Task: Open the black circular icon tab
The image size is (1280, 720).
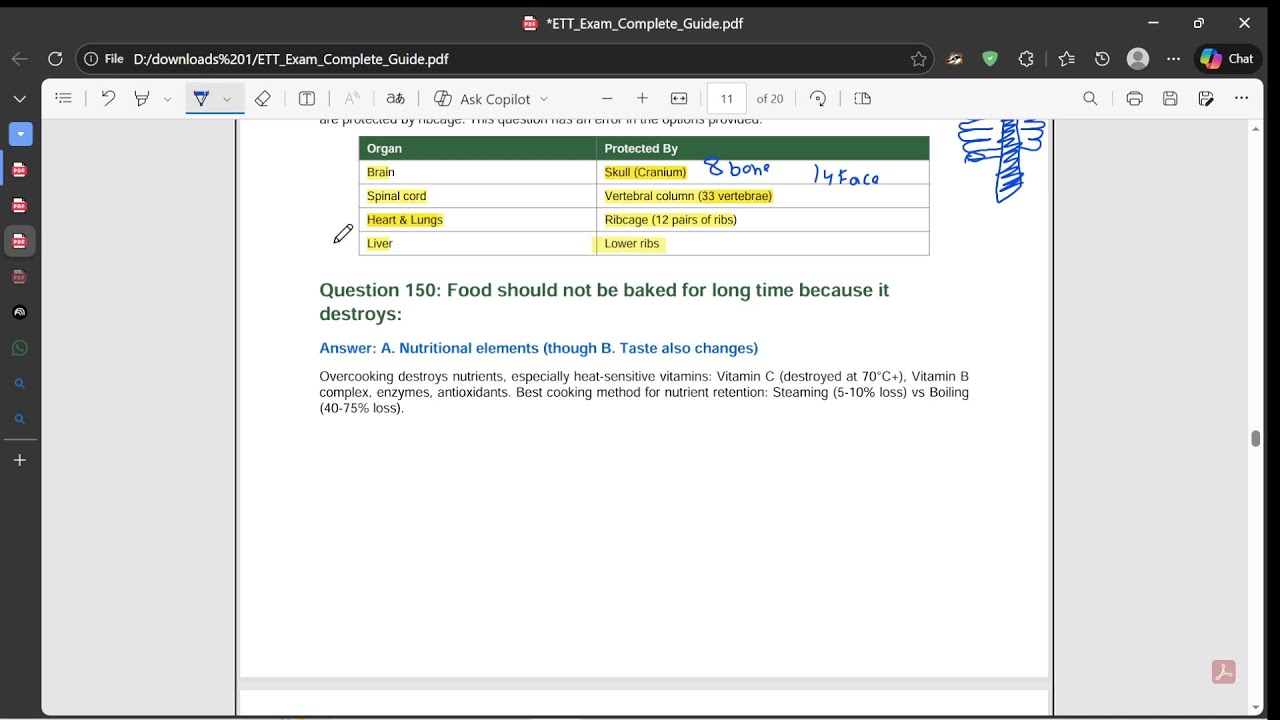Action: click(20, 312)
